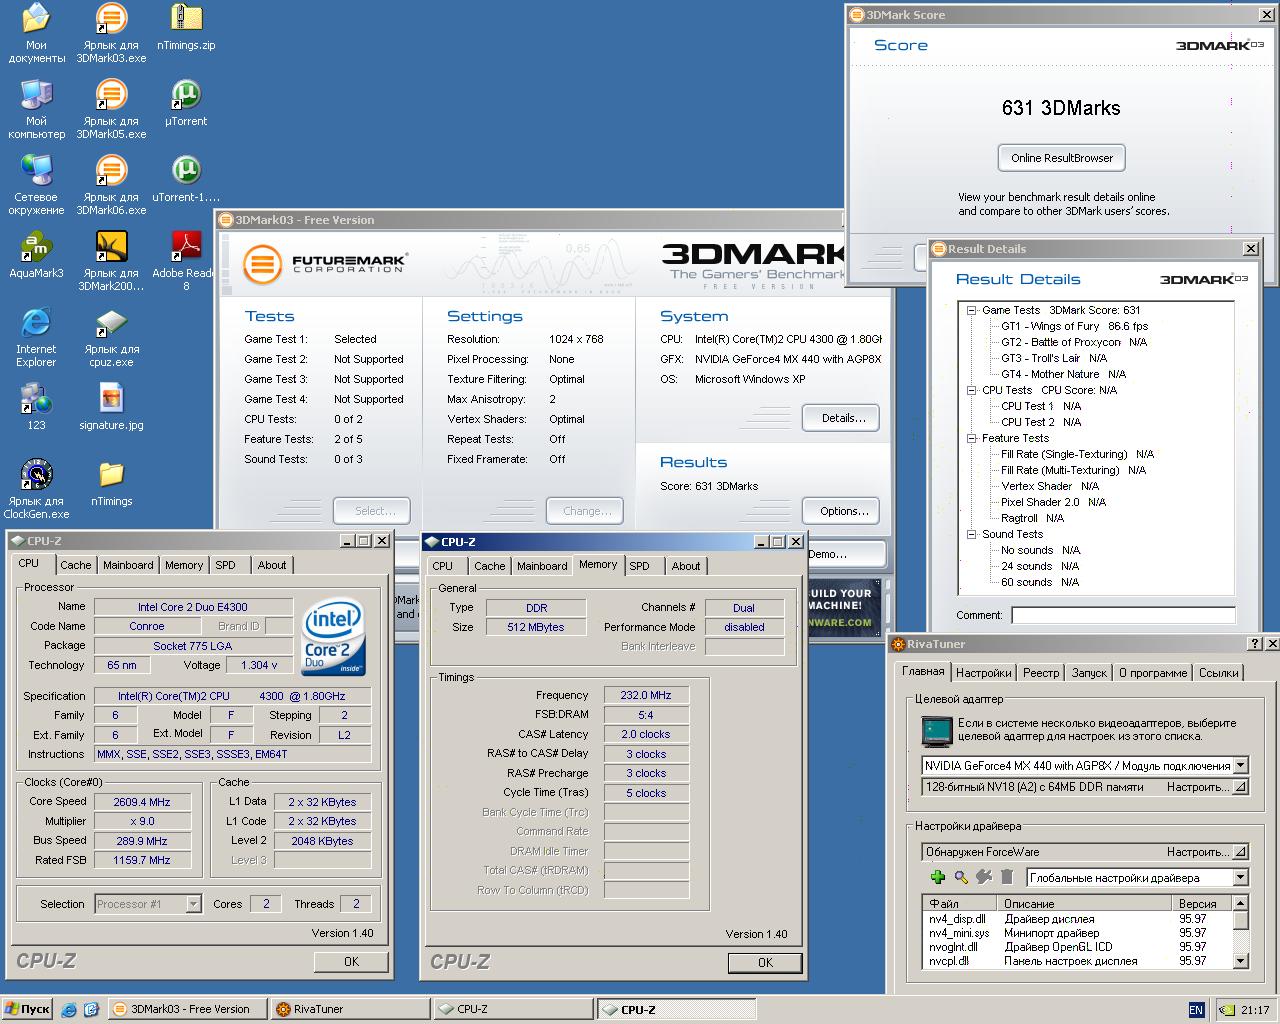
Task: Select GT1 - Wings of Fury result row
Action: 1074,326
